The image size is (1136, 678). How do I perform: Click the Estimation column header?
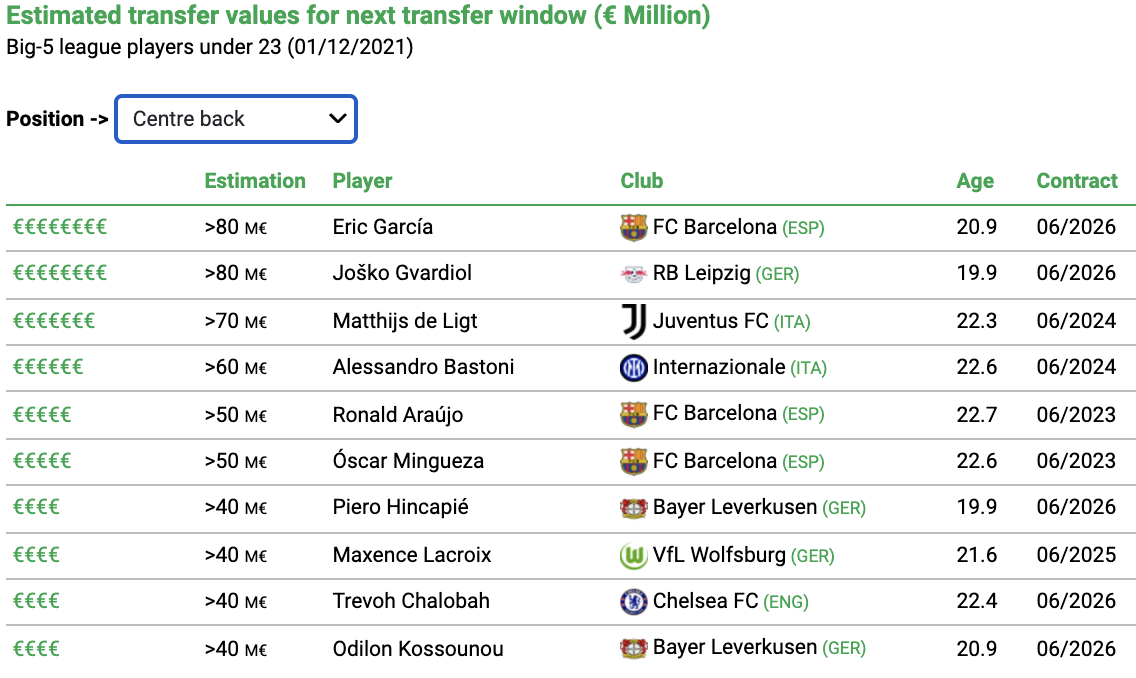[255, 181]
